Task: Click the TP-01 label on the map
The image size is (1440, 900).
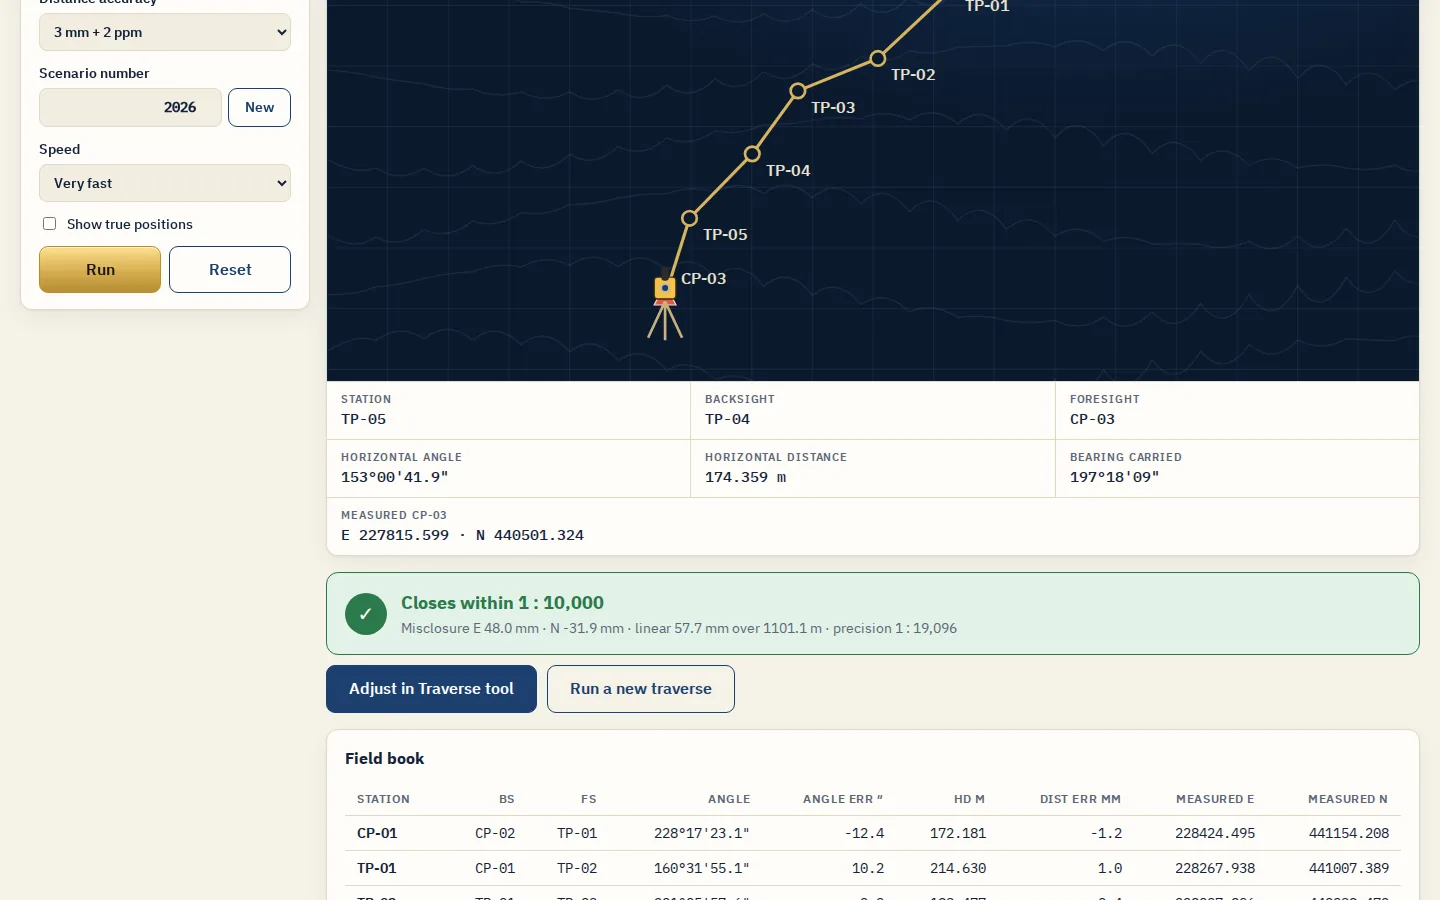Action: click(x=987, y=6)
